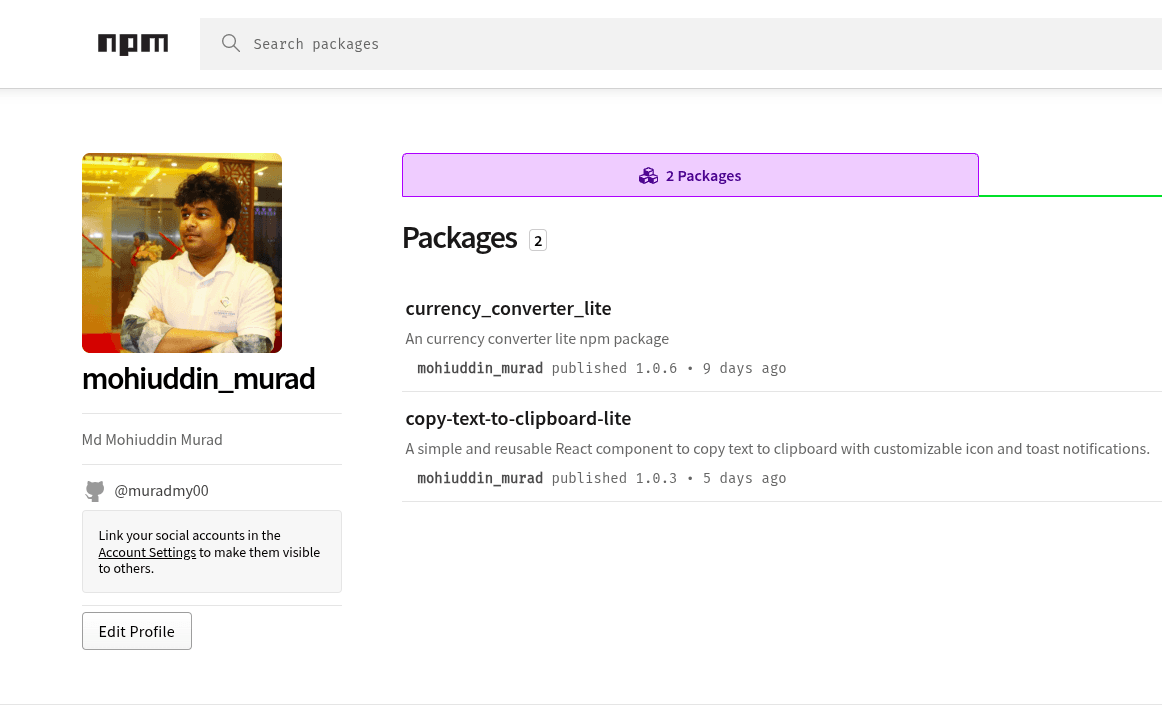Click mohiuddin_murad under copy-text-to-clipboard-lite

pyautogui.click(x=480, y=478)
